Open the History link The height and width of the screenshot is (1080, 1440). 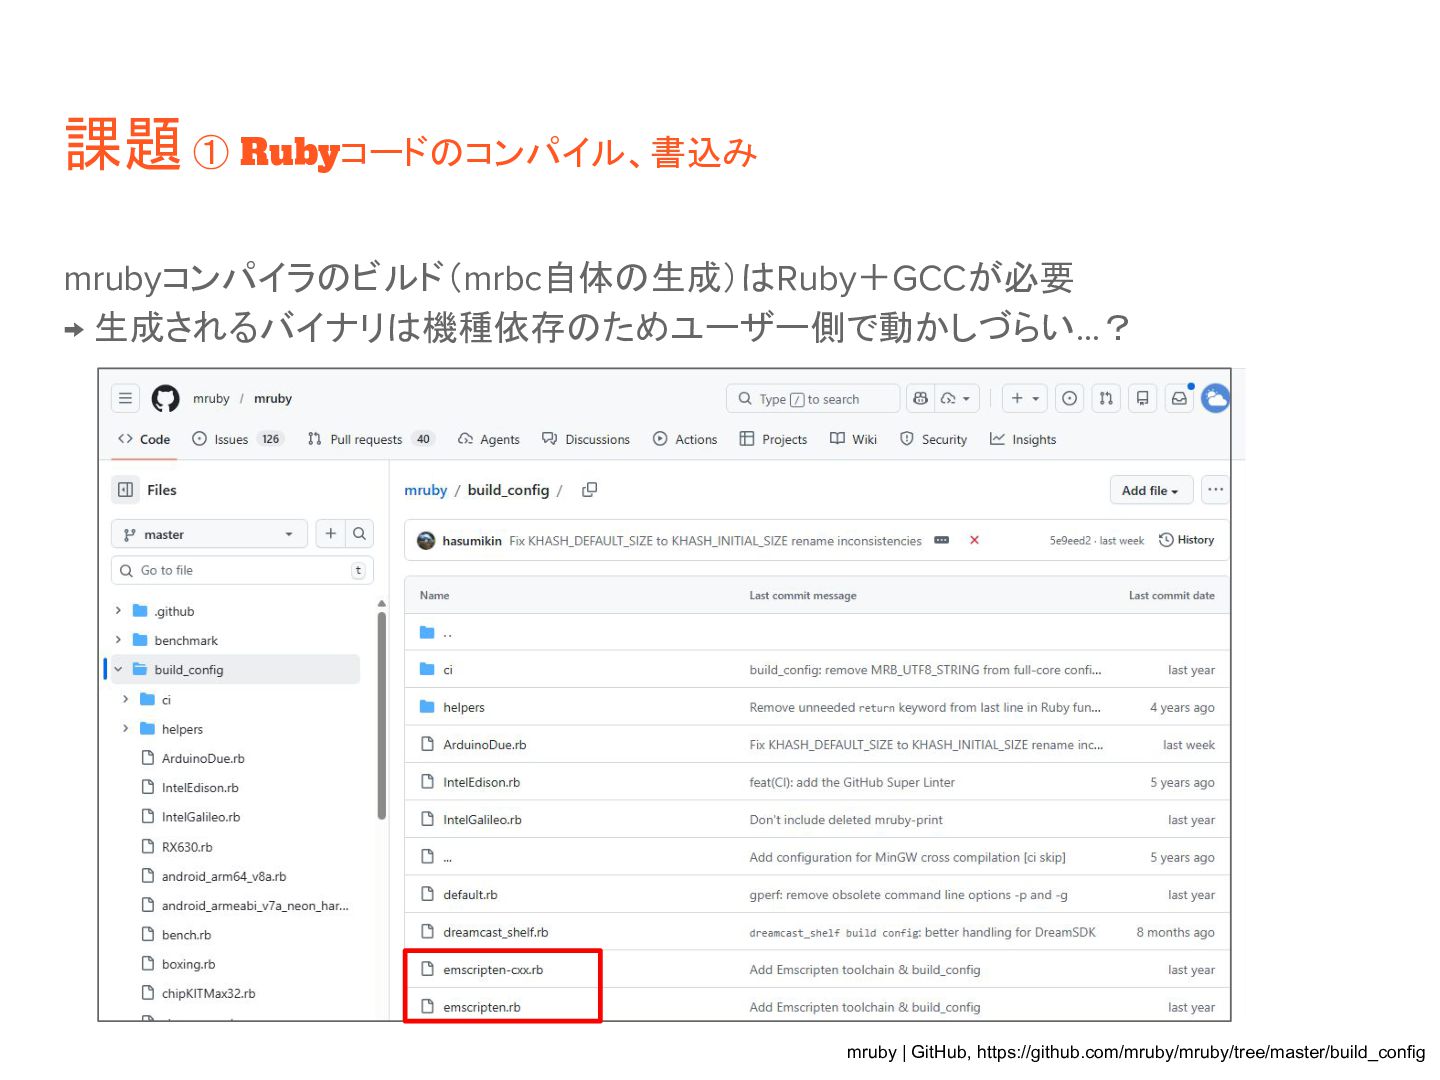click(1187, 540)
